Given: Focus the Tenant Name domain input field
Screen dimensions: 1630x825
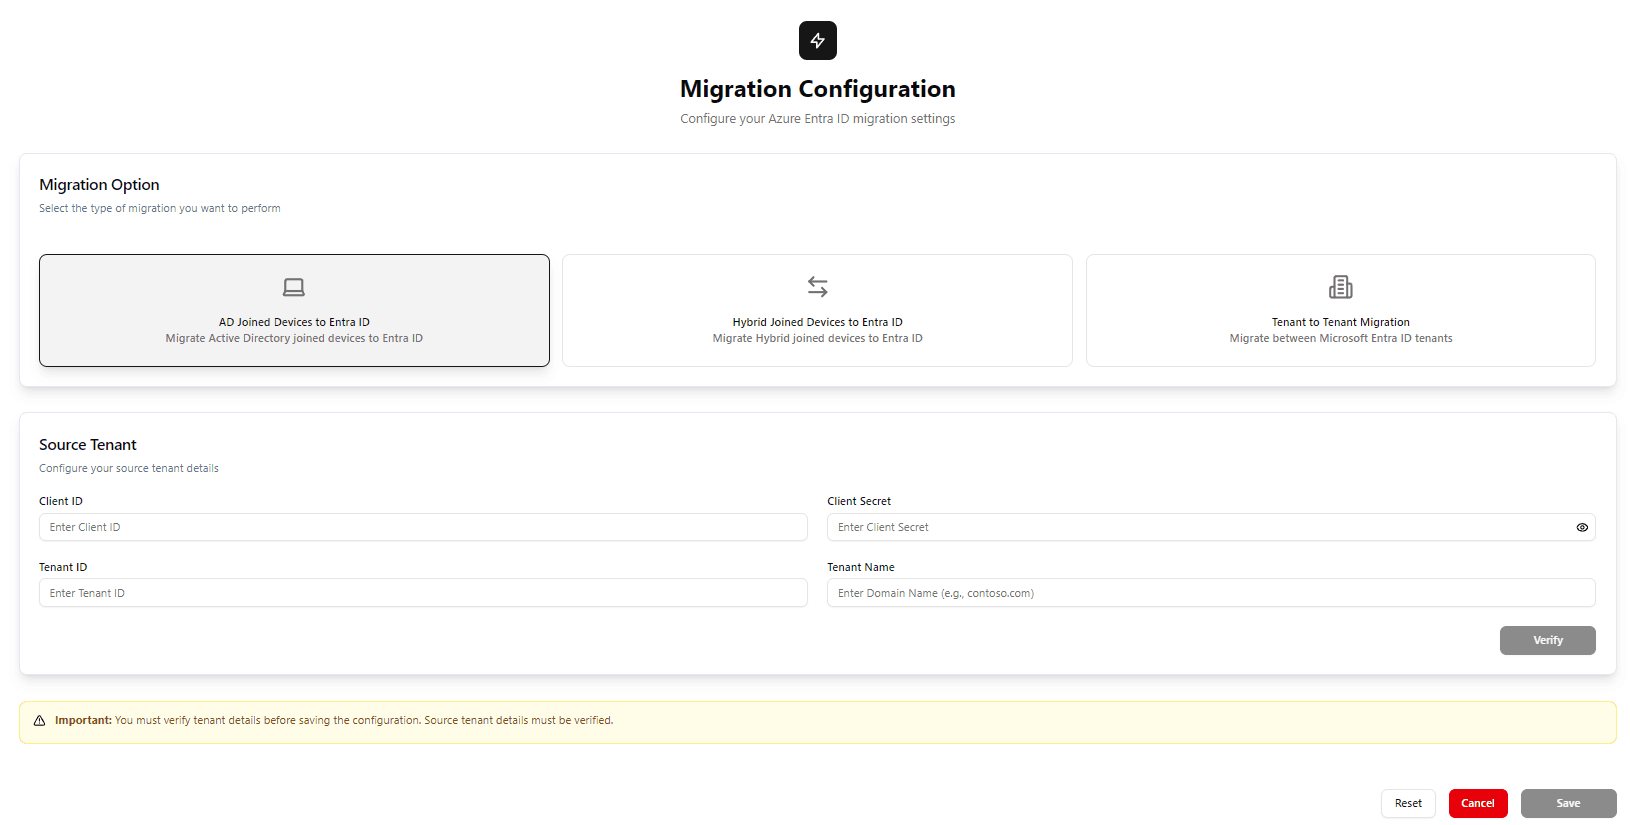Looking at the screenshot, I should tap(1211, 593).
